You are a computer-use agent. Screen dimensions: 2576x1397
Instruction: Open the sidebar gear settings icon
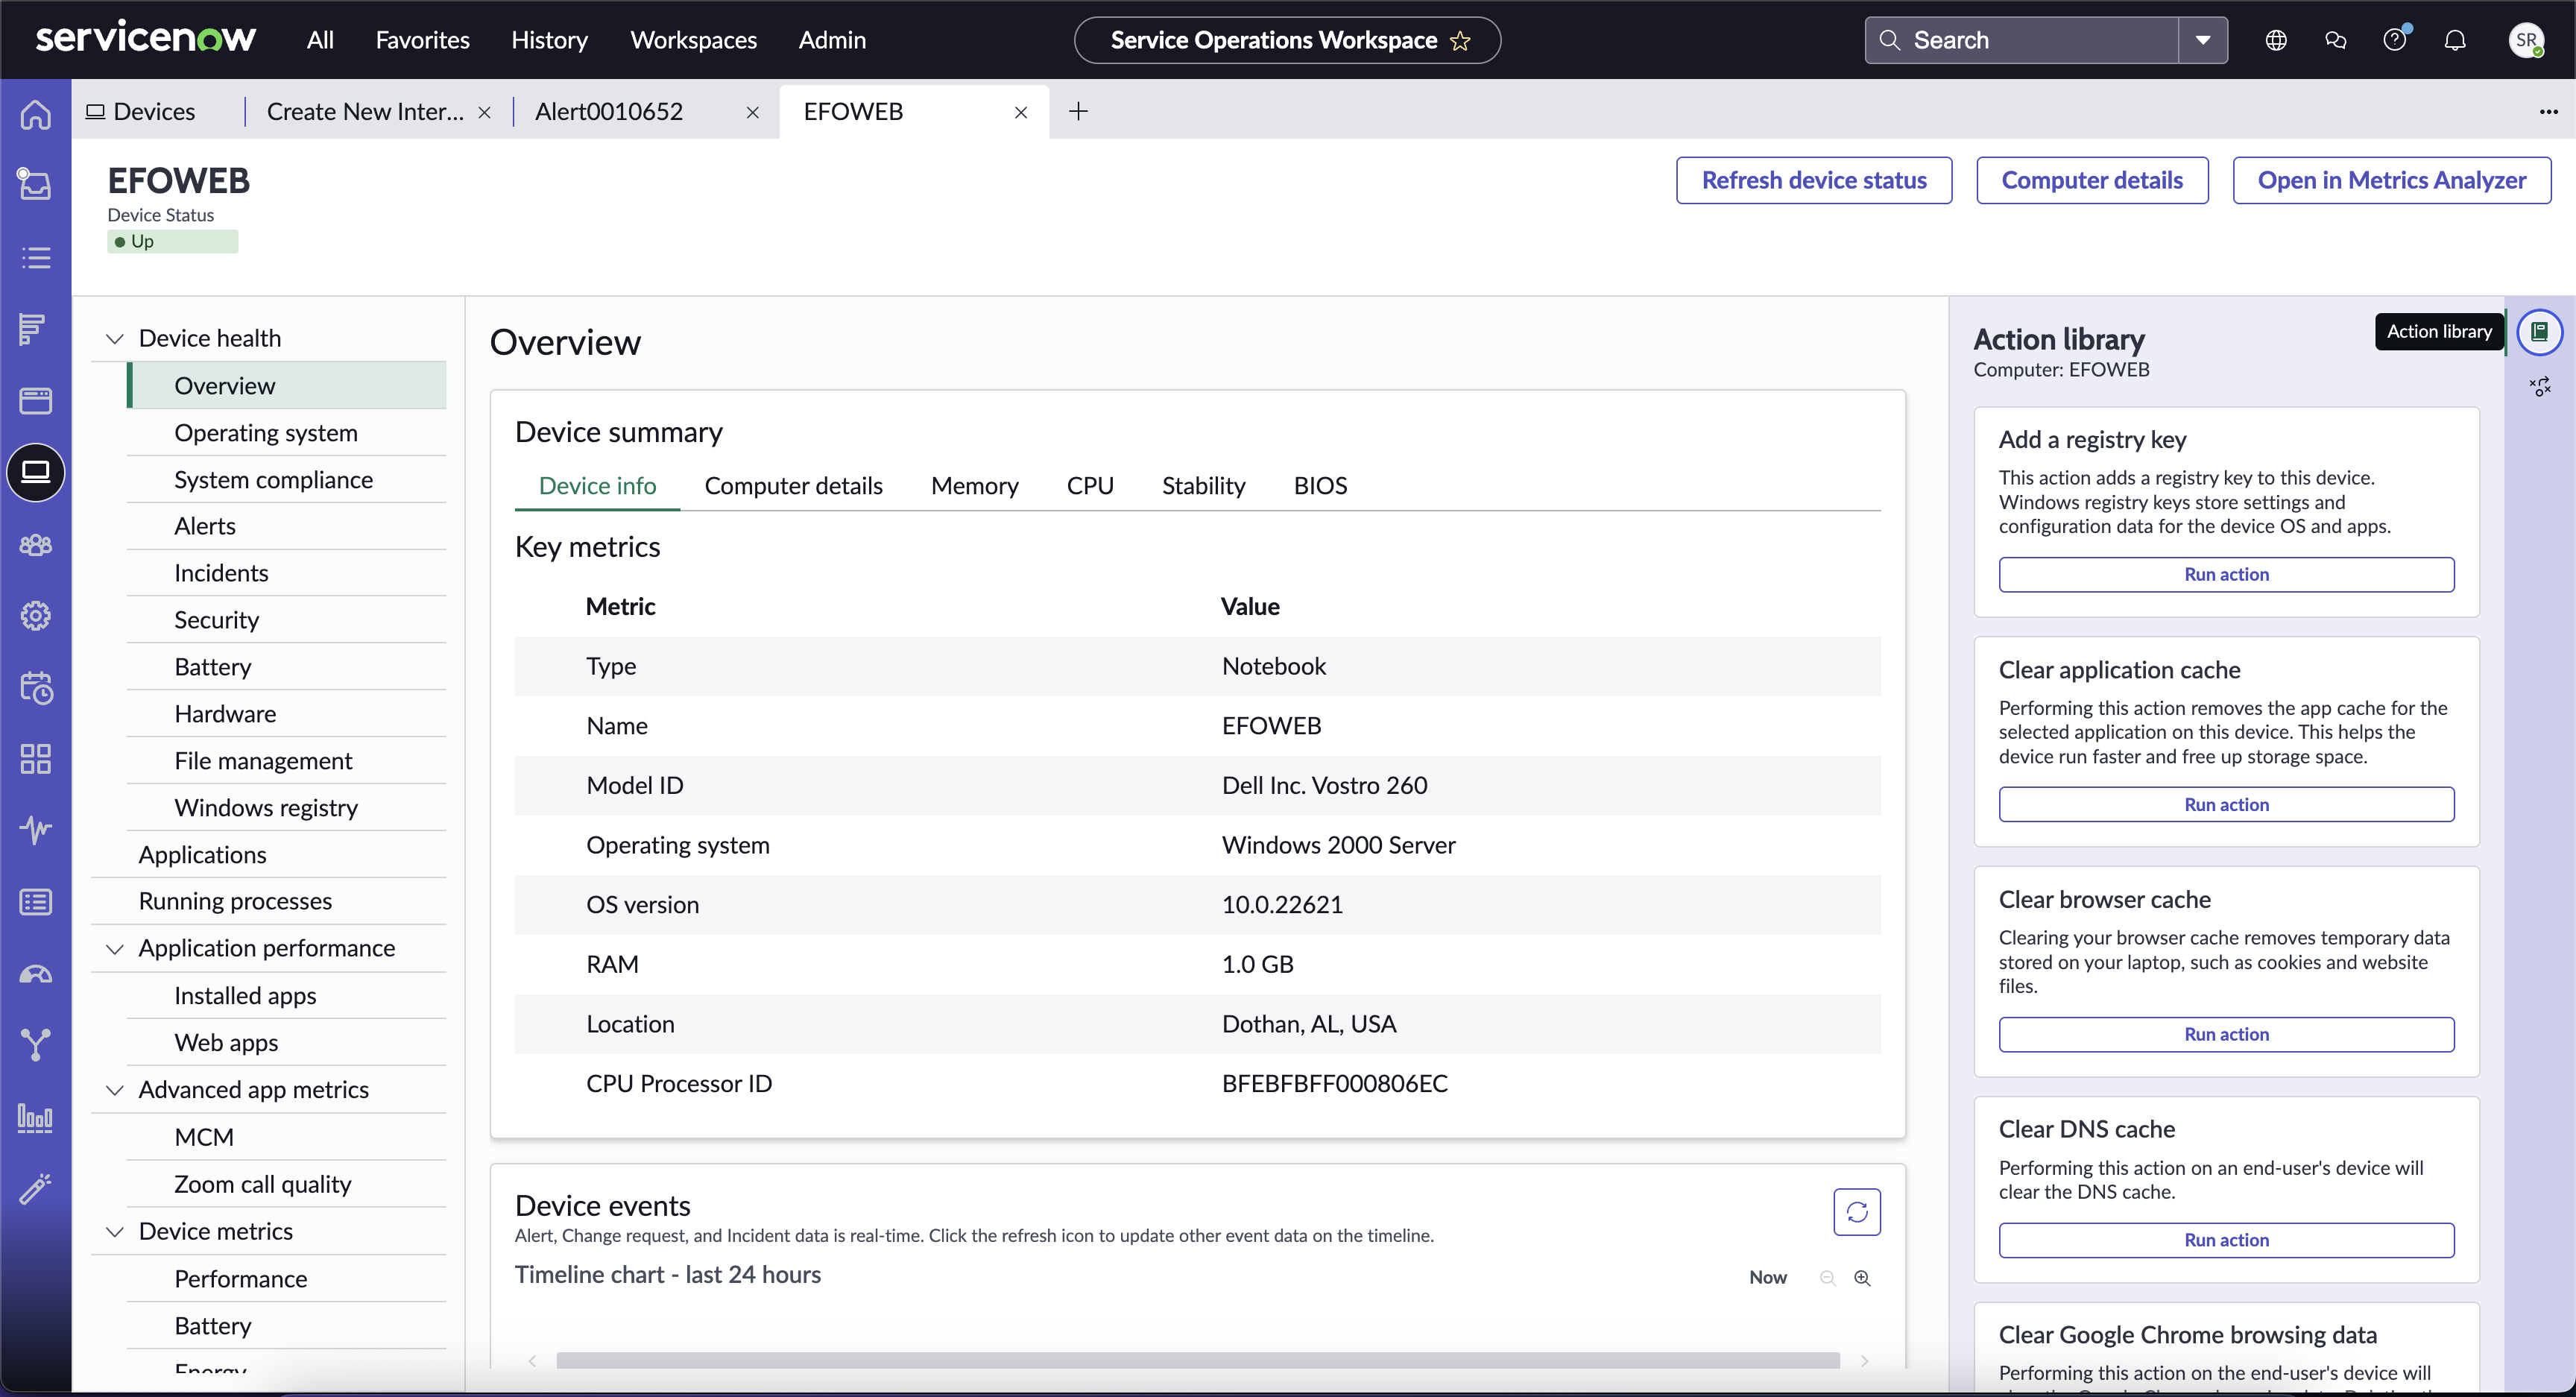click(x=36, y=616)
